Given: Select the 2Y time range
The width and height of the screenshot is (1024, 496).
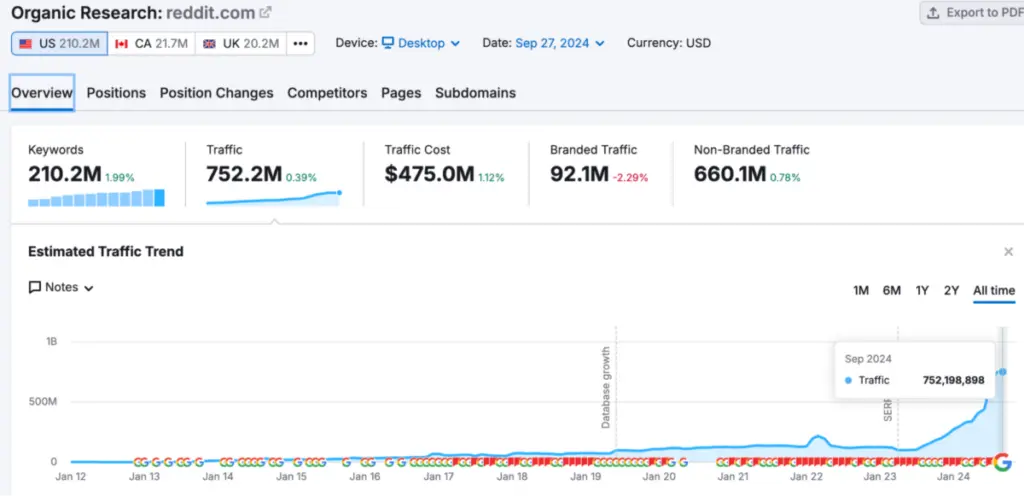Looking at the screenshot, I should pyautogui.click(x=952, y=291).
